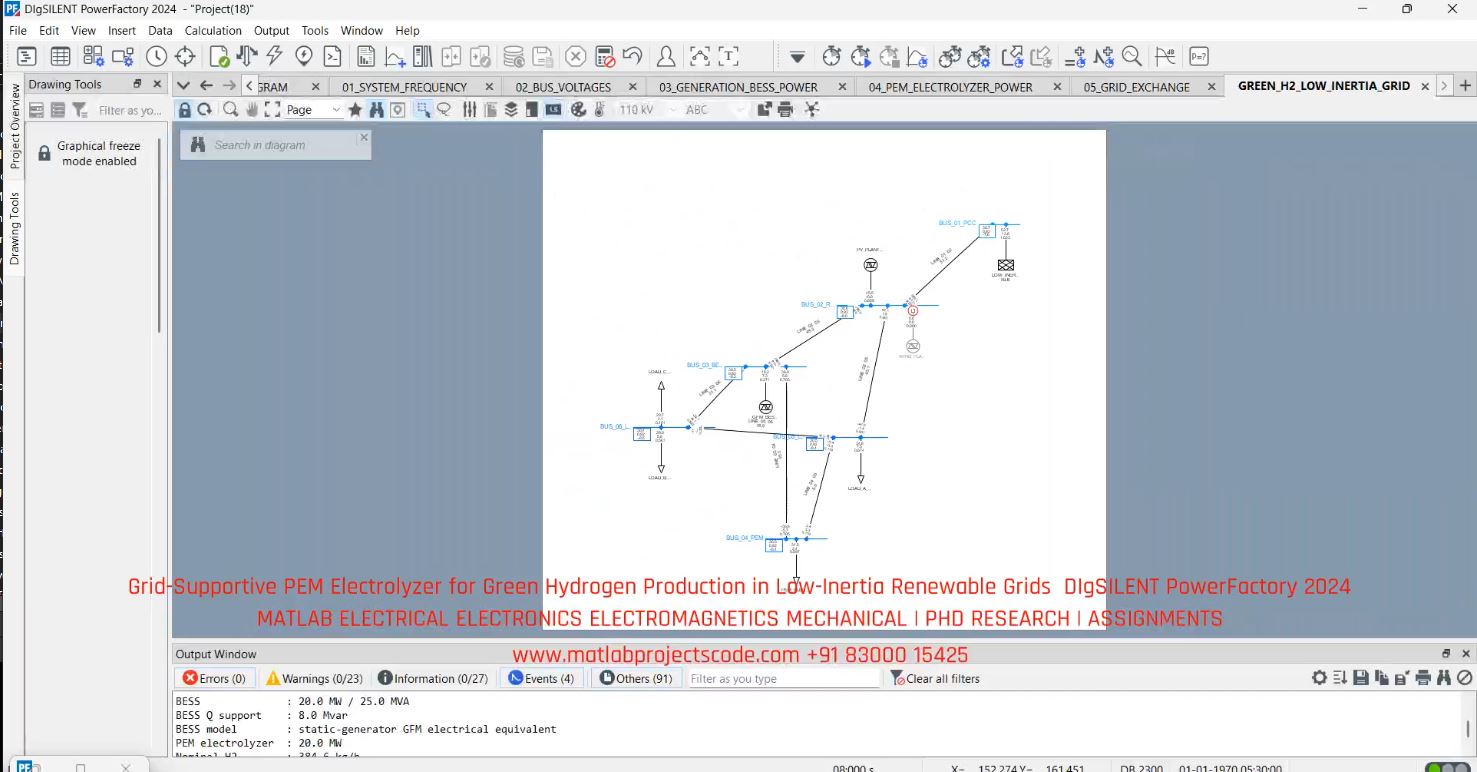
Task: Click the Print diagram printer icon
Action: pos(785,110)
